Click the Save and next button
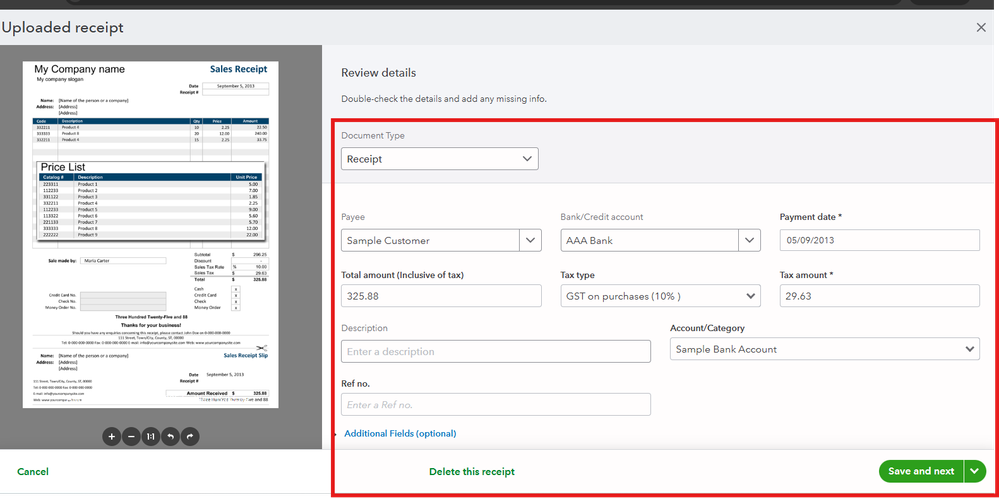The width and height of the screenshot is (999, 498). click(921, 471)
